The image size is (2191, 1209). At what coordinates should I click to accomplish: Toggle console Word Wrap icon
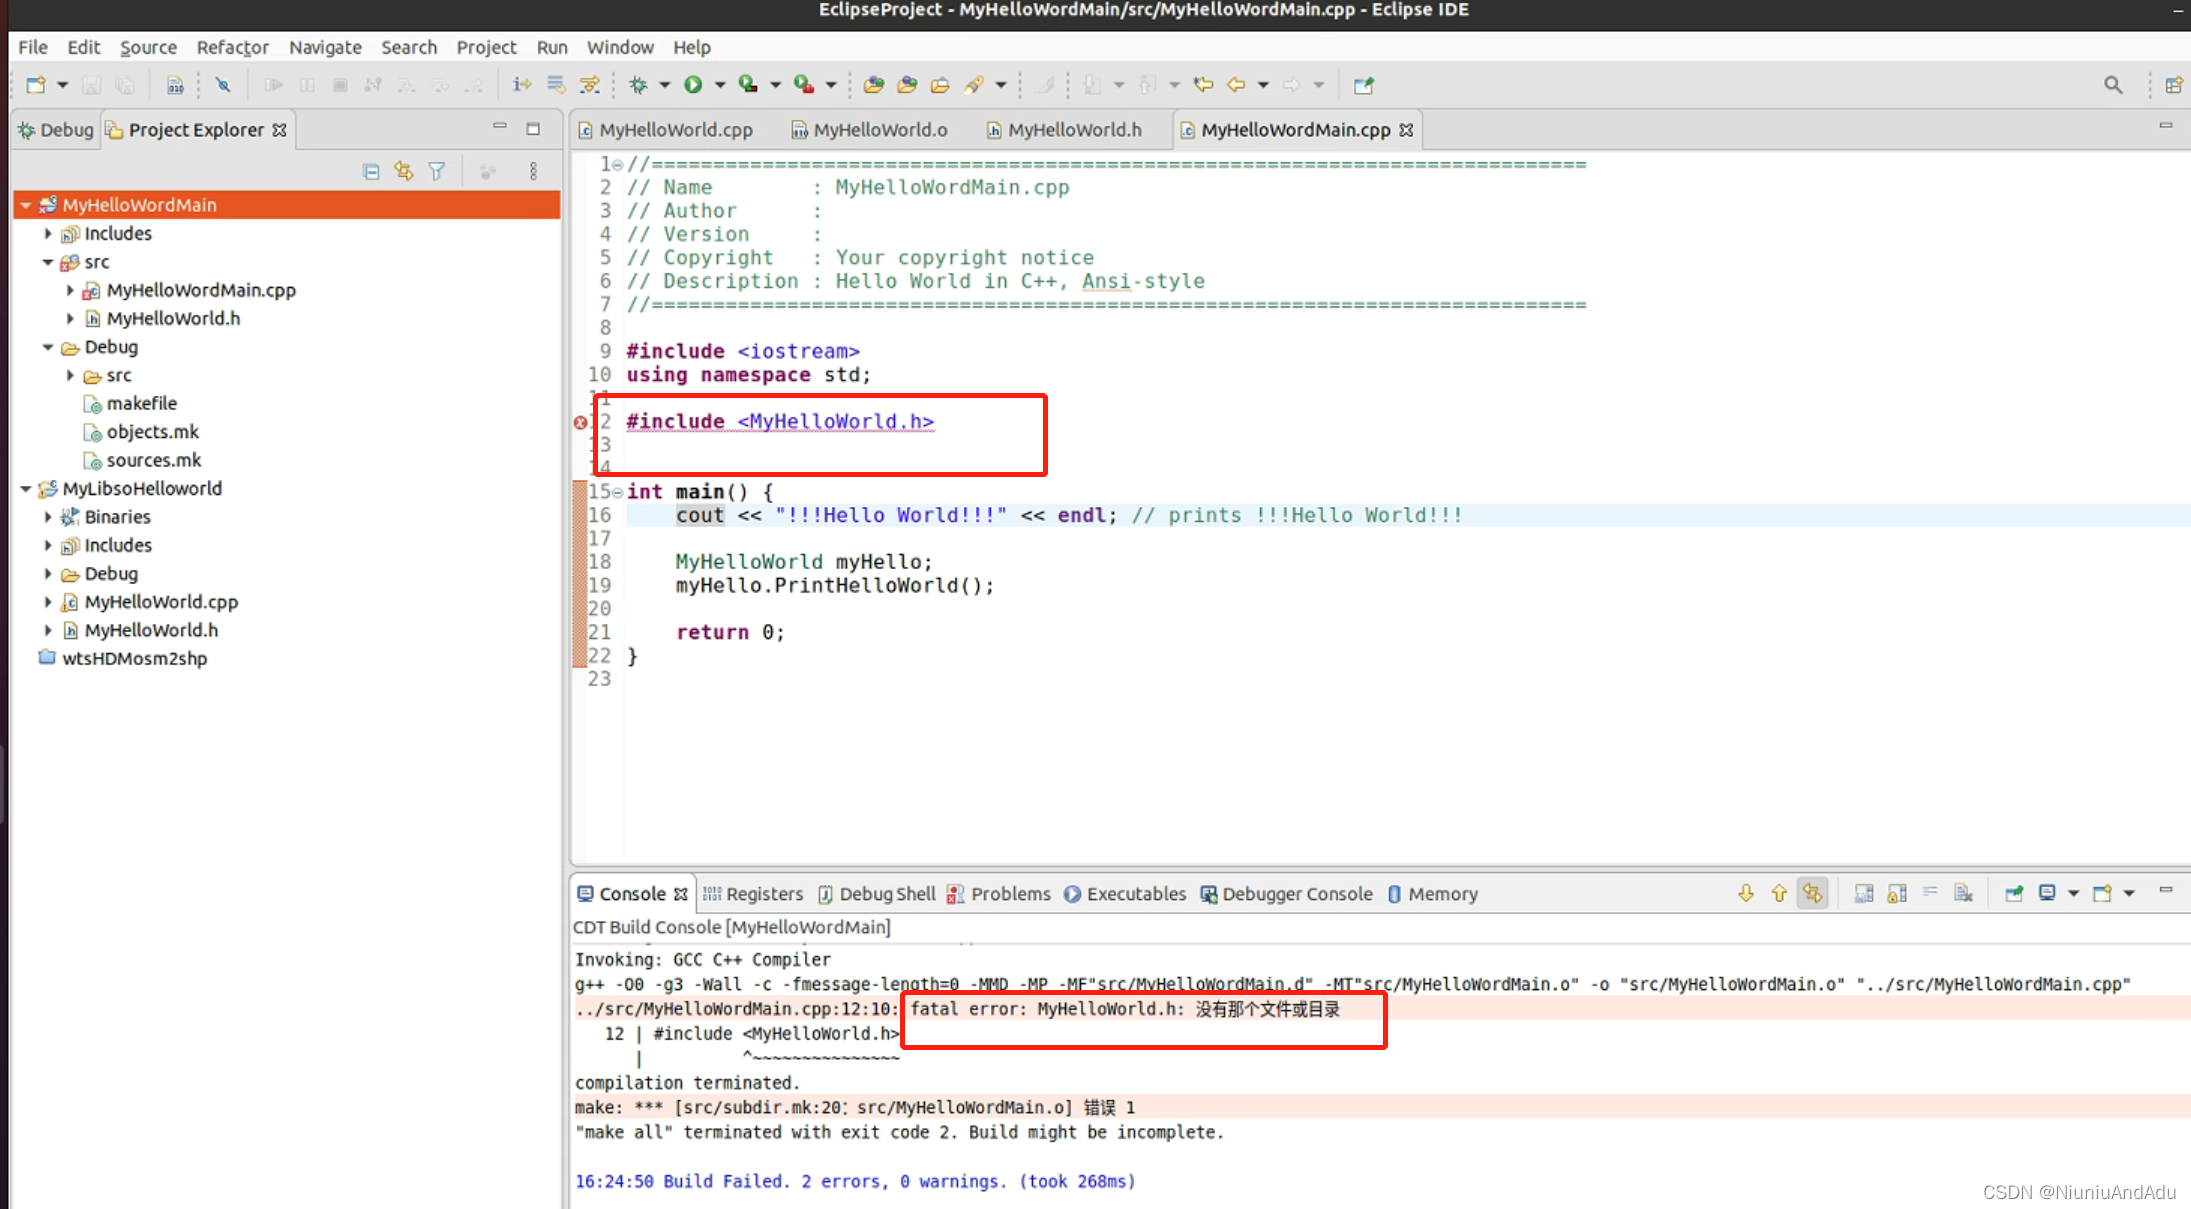[x=1930, y=893]
